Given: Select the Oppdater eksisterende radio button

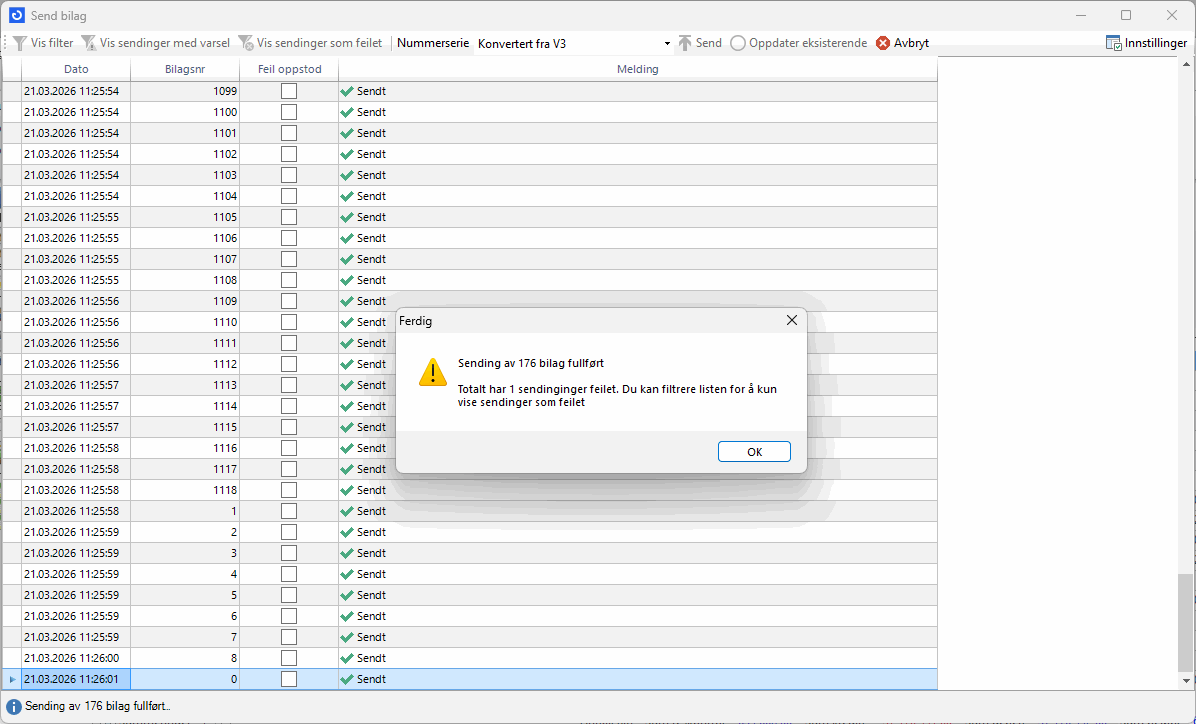Looking at the screenshot, I should point(738,44).
